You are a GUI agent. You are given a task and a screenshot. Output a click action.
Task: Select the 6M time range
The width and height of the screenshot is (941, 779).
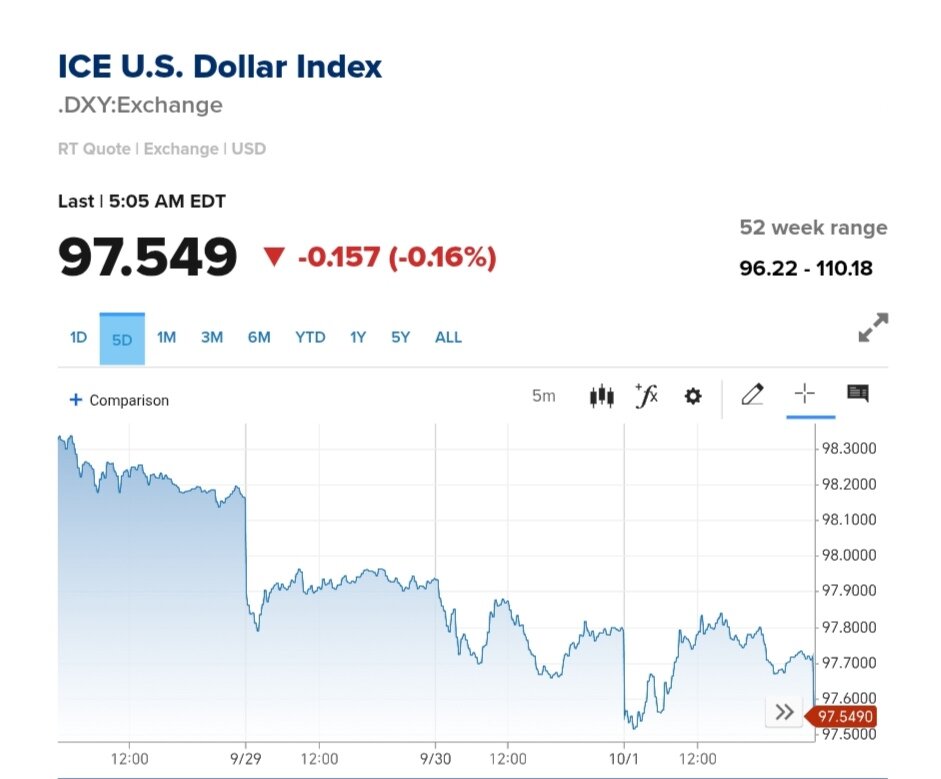pyautogui.click(x=259, y=337)
